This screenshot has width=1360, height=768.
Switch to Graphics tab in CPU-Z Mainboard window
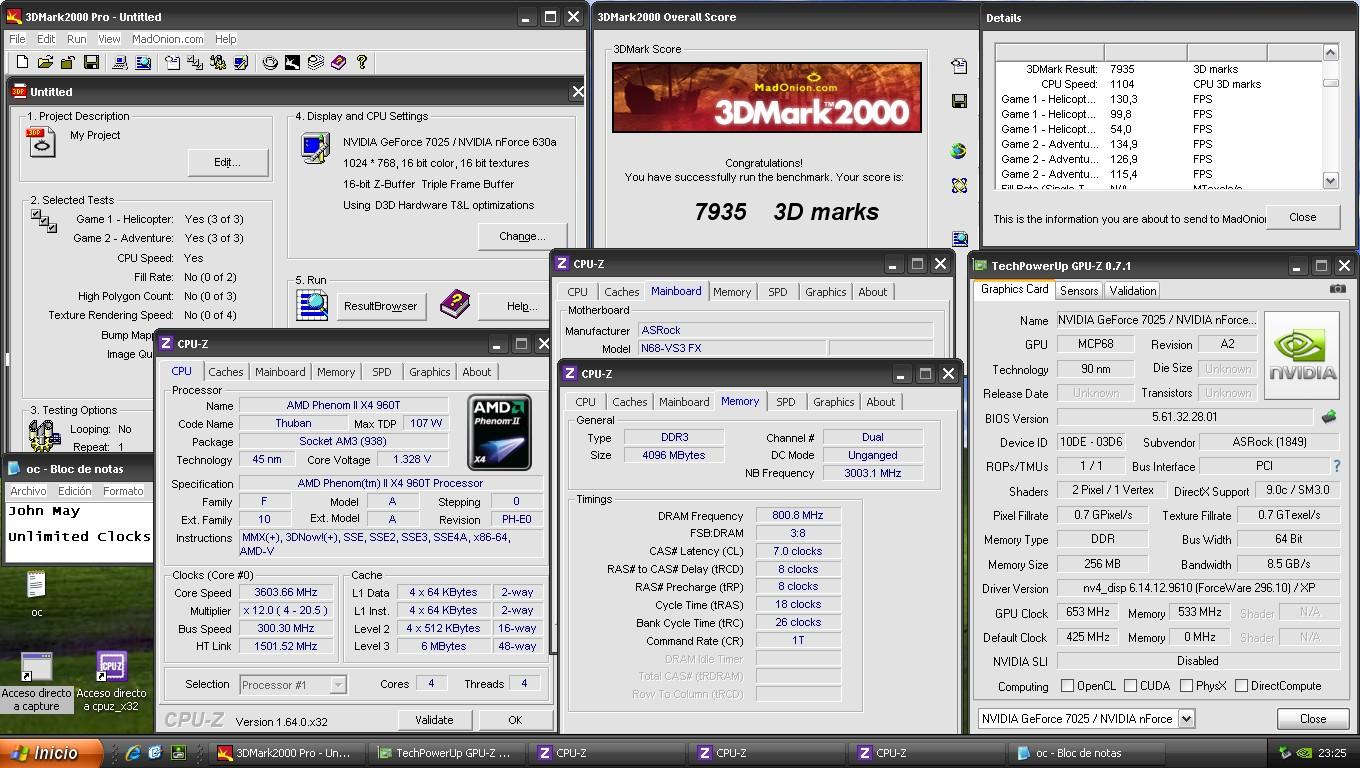coord(825,292)
